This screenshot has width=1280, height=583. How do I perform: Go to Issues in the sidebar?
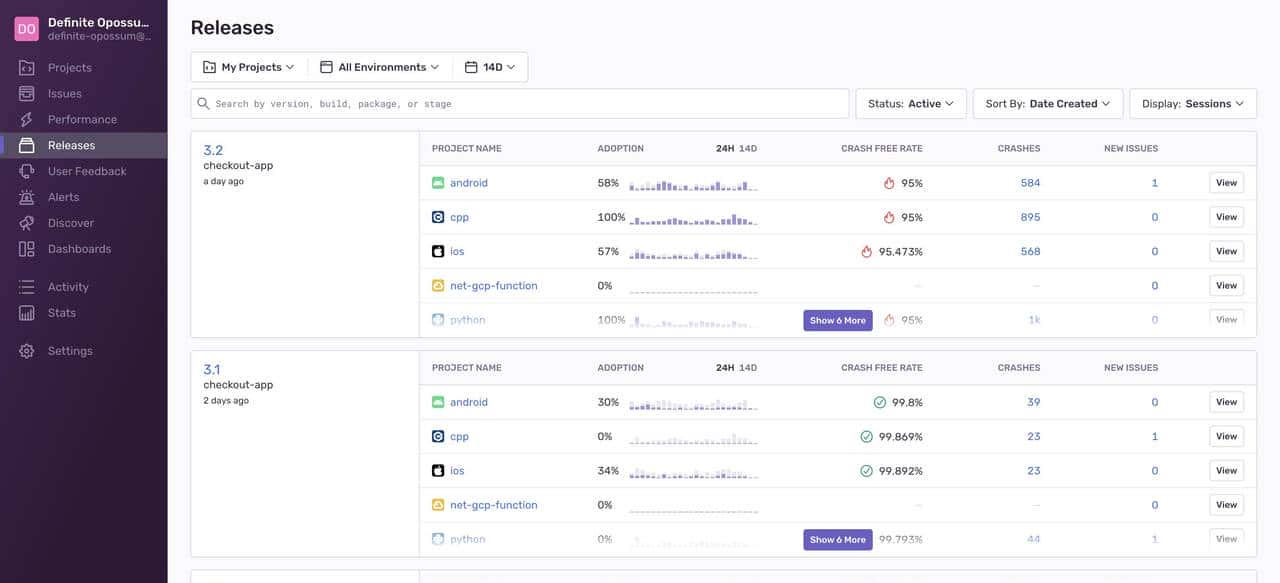tap(65, 94)
